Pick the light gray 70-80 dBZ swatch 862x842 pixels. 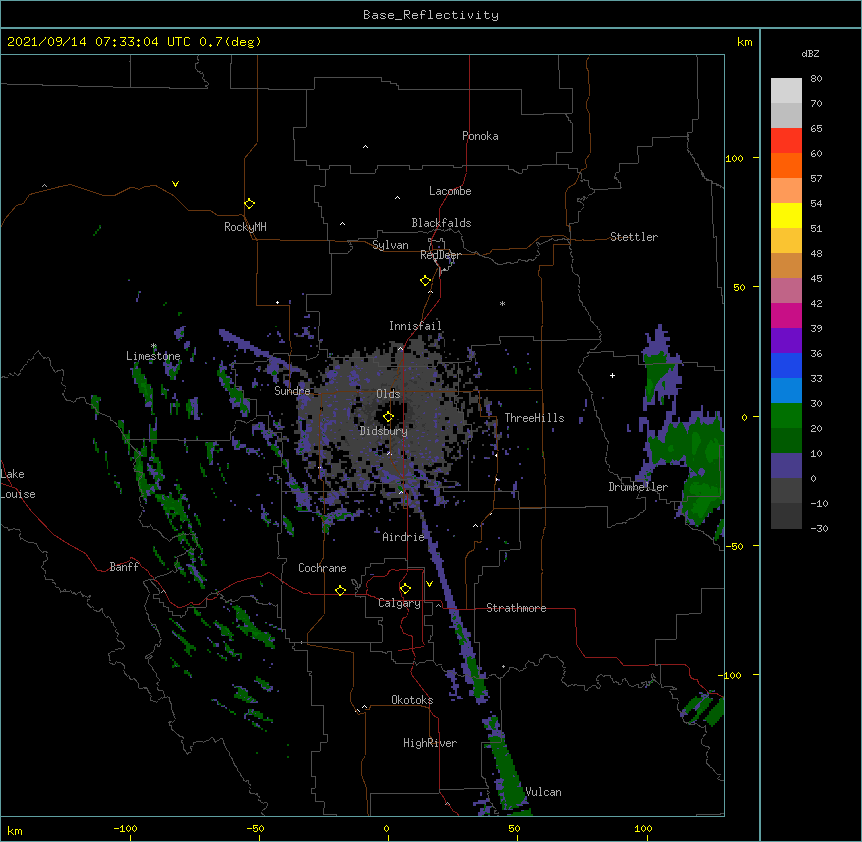pyautogui.click(x=786, y=91)
